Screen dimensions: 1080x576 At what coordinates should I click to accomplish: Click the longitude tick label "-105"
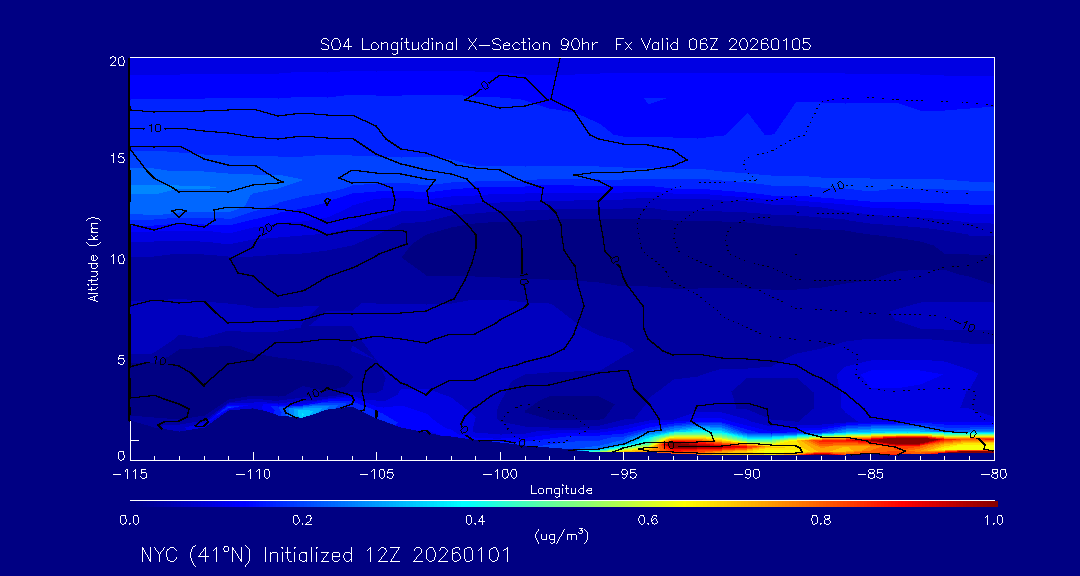coord(377,475)
